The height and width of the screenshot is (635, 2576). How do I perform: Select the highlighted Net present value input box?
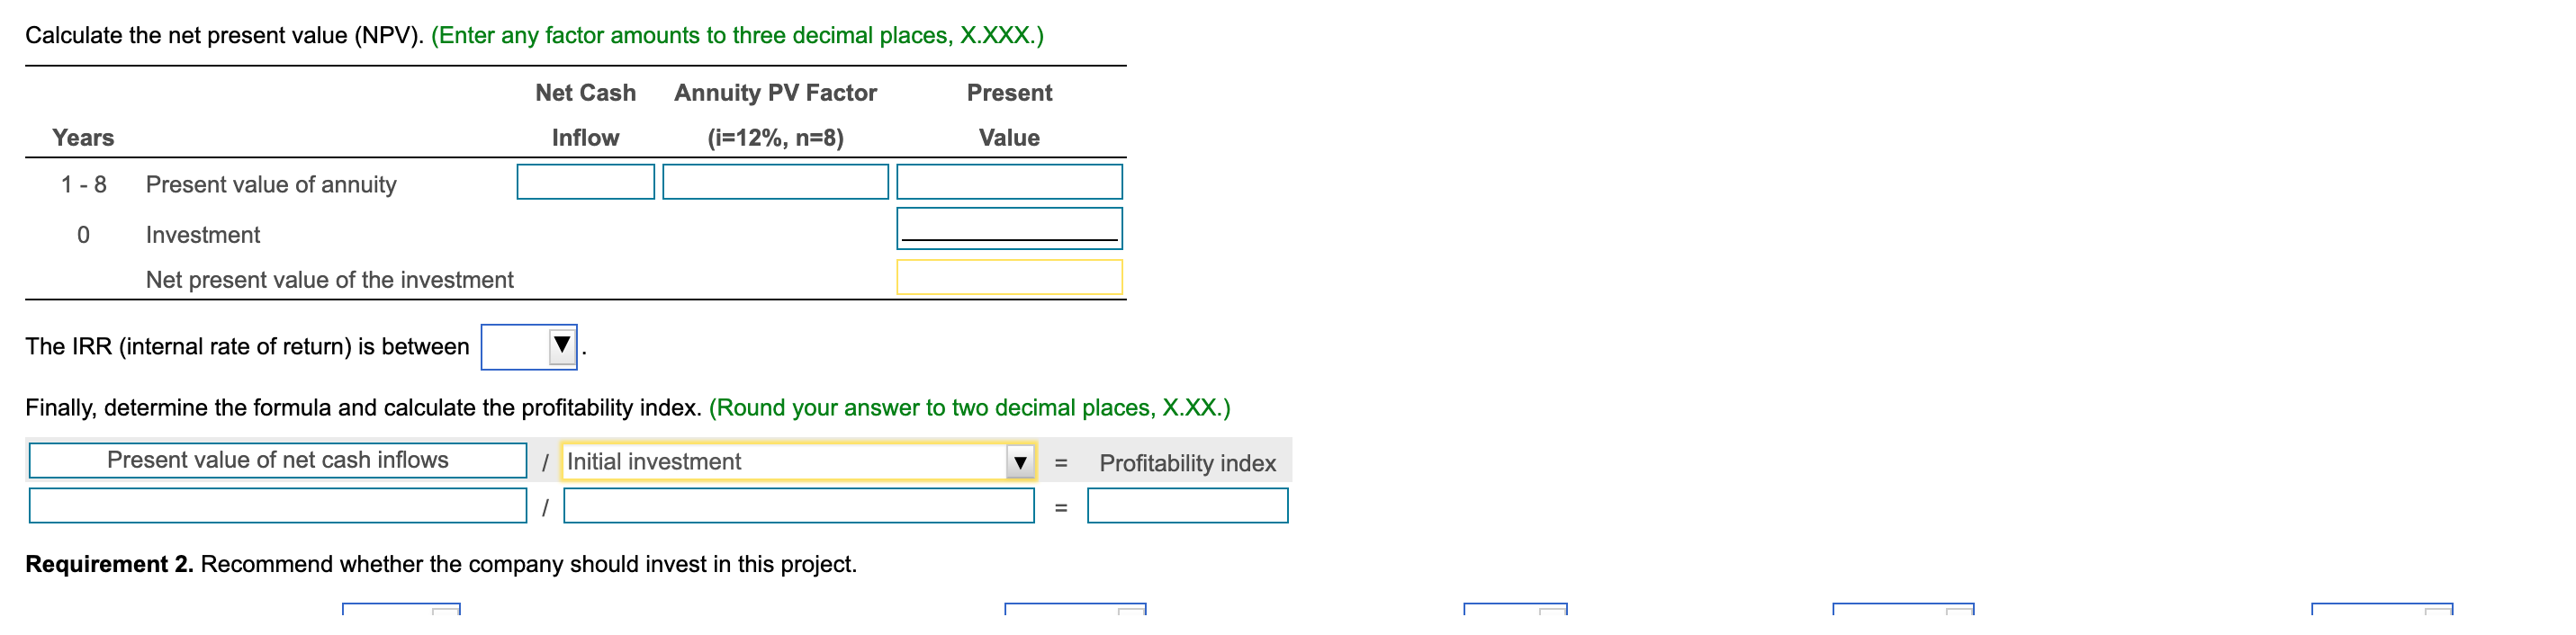[1010, 278]
